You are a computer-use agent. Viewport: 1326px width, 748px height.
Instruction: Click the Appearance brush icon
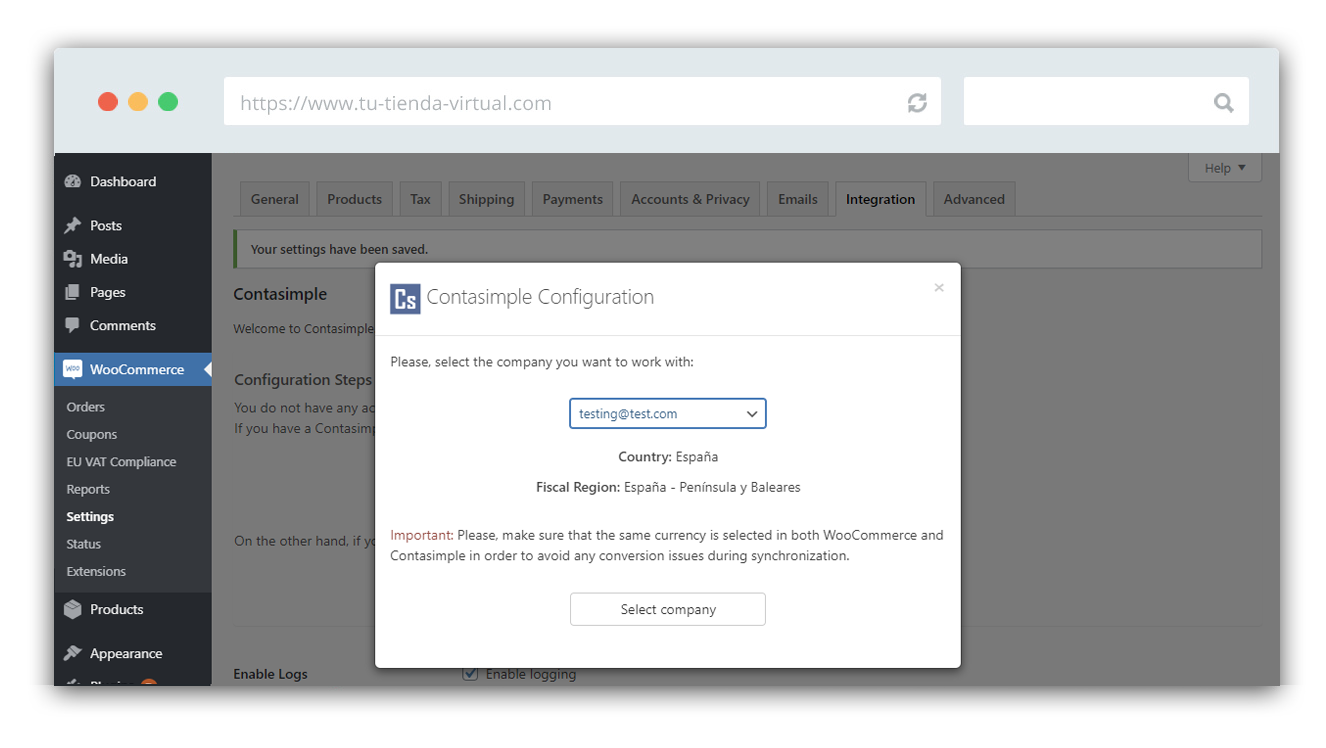(72, 653)
